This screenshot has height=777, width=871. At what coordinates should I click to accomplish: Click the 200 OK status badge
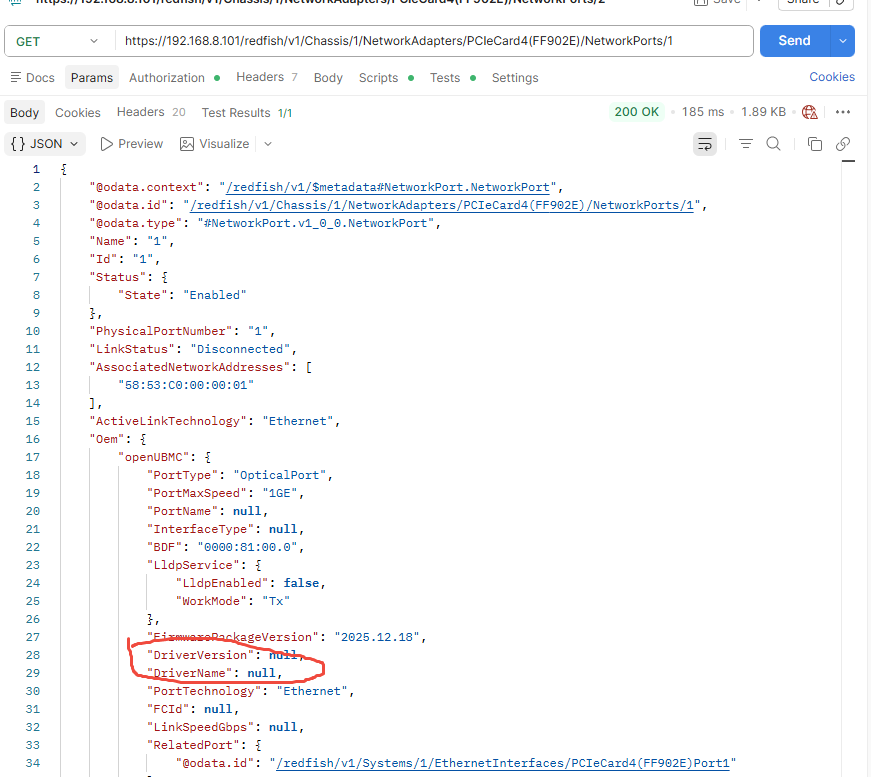[637, 112]
